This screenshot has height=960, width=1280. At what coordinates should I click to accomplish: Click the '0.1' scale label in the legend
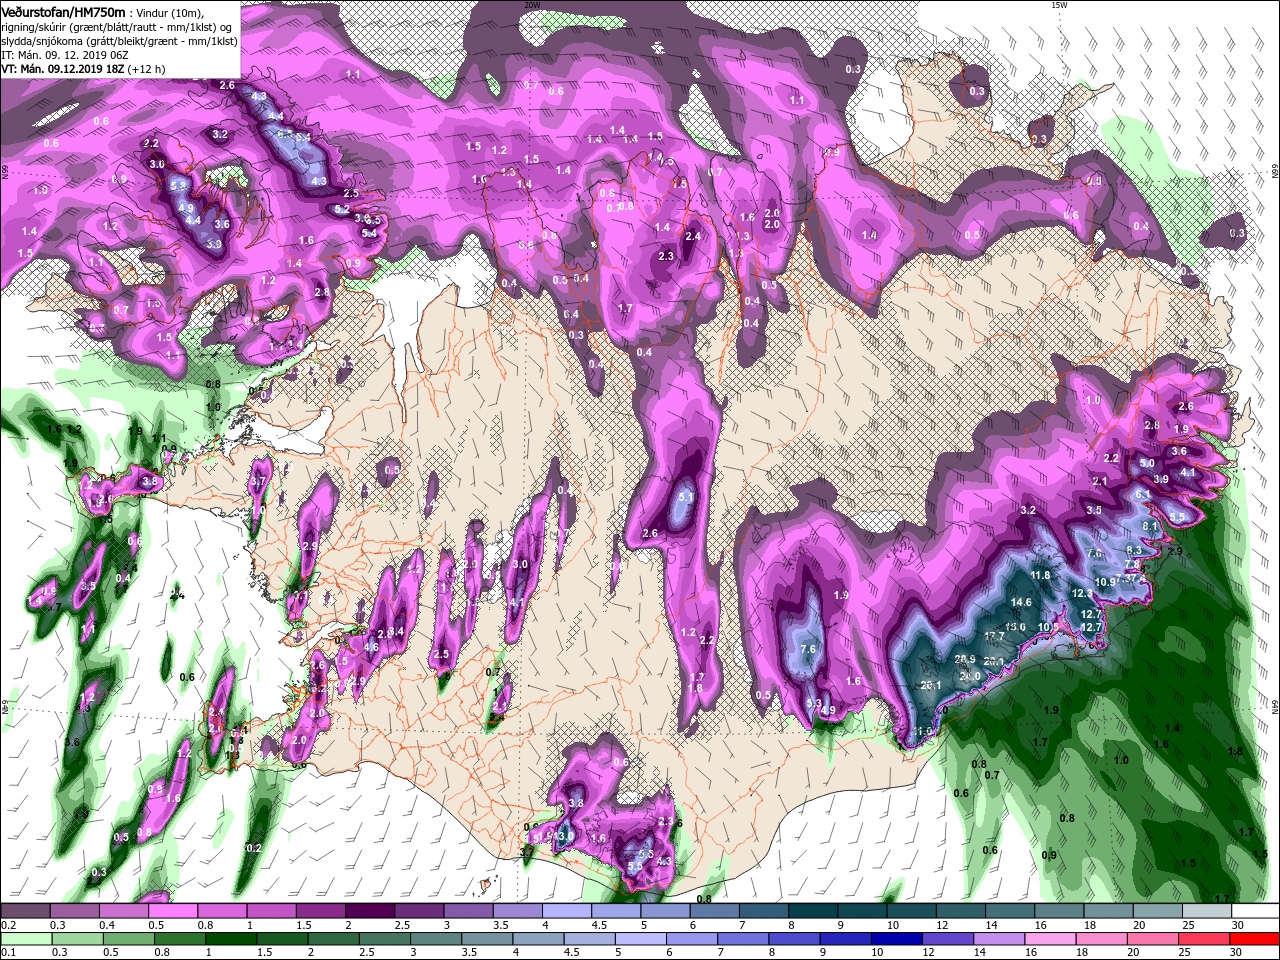tap(8, 952)
